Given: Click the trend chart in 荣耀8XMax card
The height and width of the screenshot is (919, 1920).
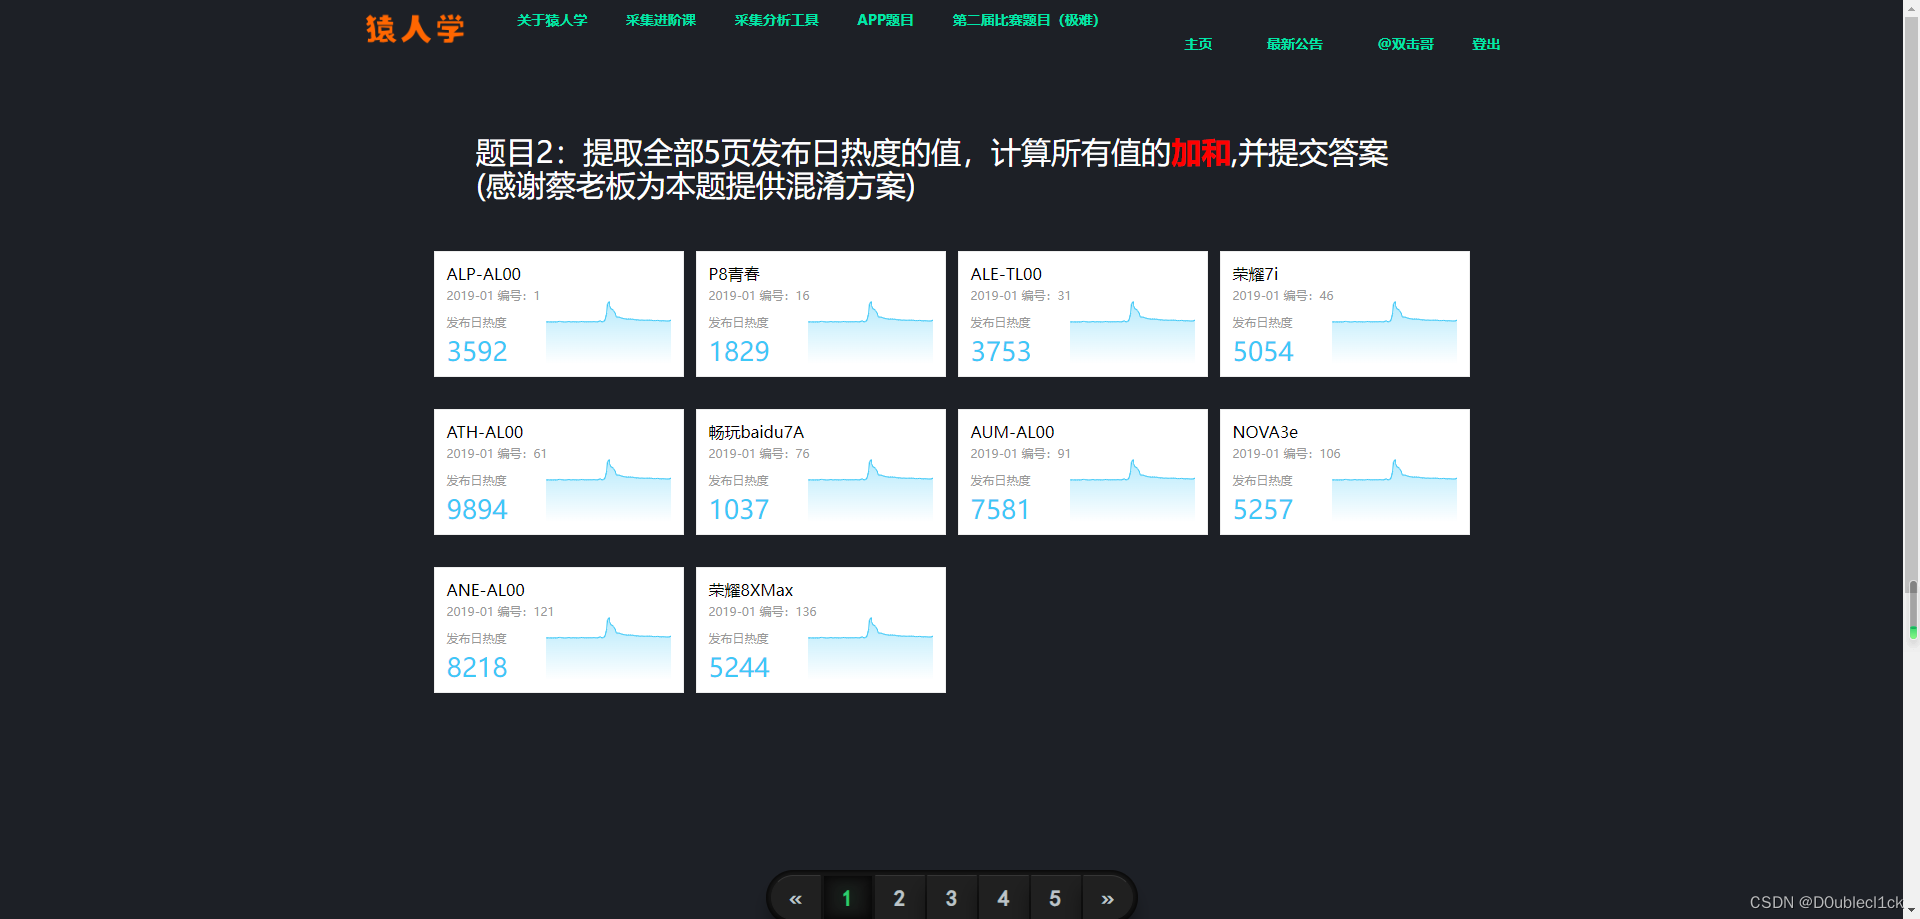Looking at the screenshot, I should (x=870, y=648).
